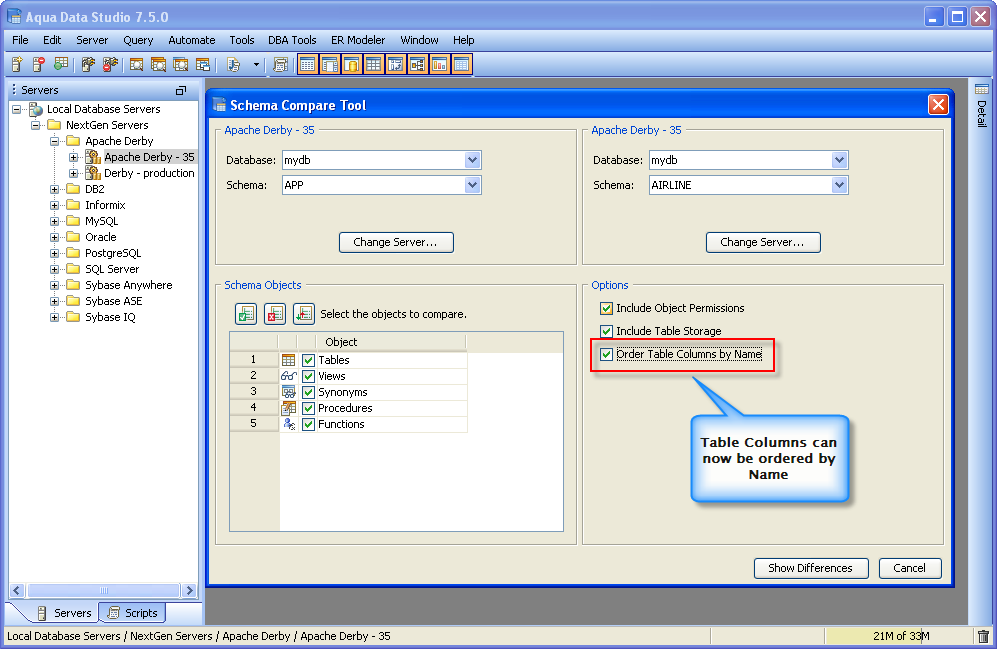Image resolution: width=997 pixels, height=649 pixels.
Task: Close the Schema Compare Tool dialog
Action: point(938,105)
